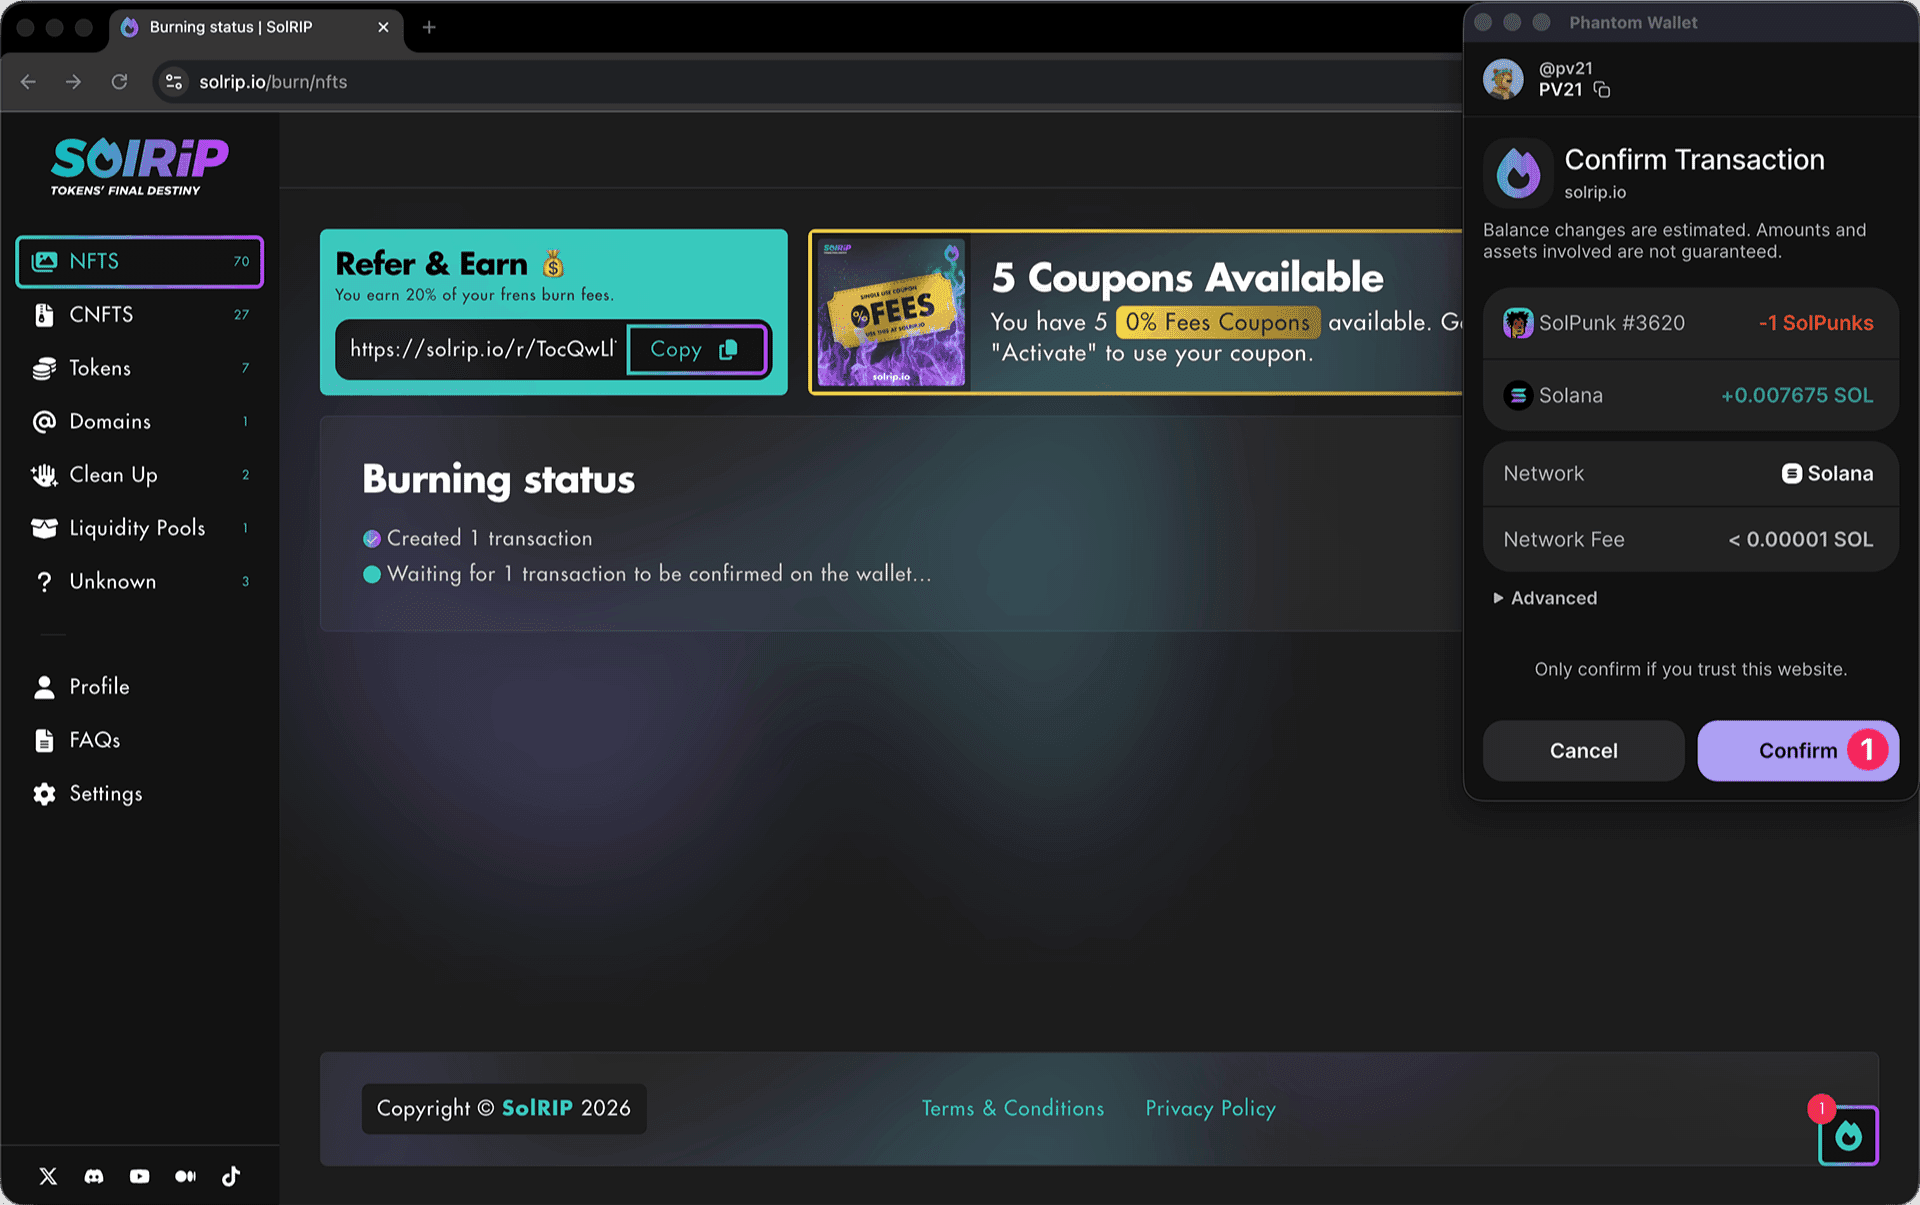Reload the solrip.io page
The width and height of the screenshot is (1920, 1205).
click(119, 82)
